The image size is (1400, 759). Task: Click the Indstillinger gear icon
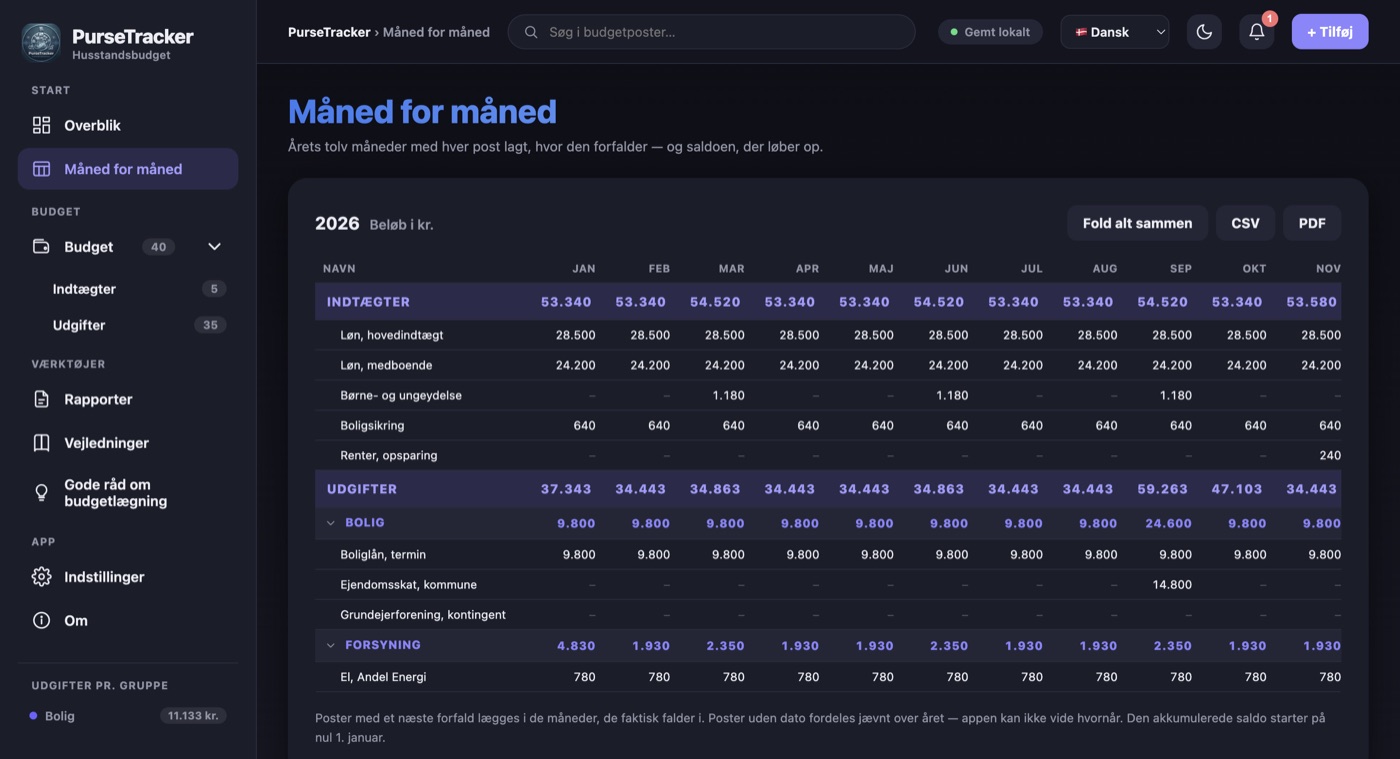click(41, 577)
